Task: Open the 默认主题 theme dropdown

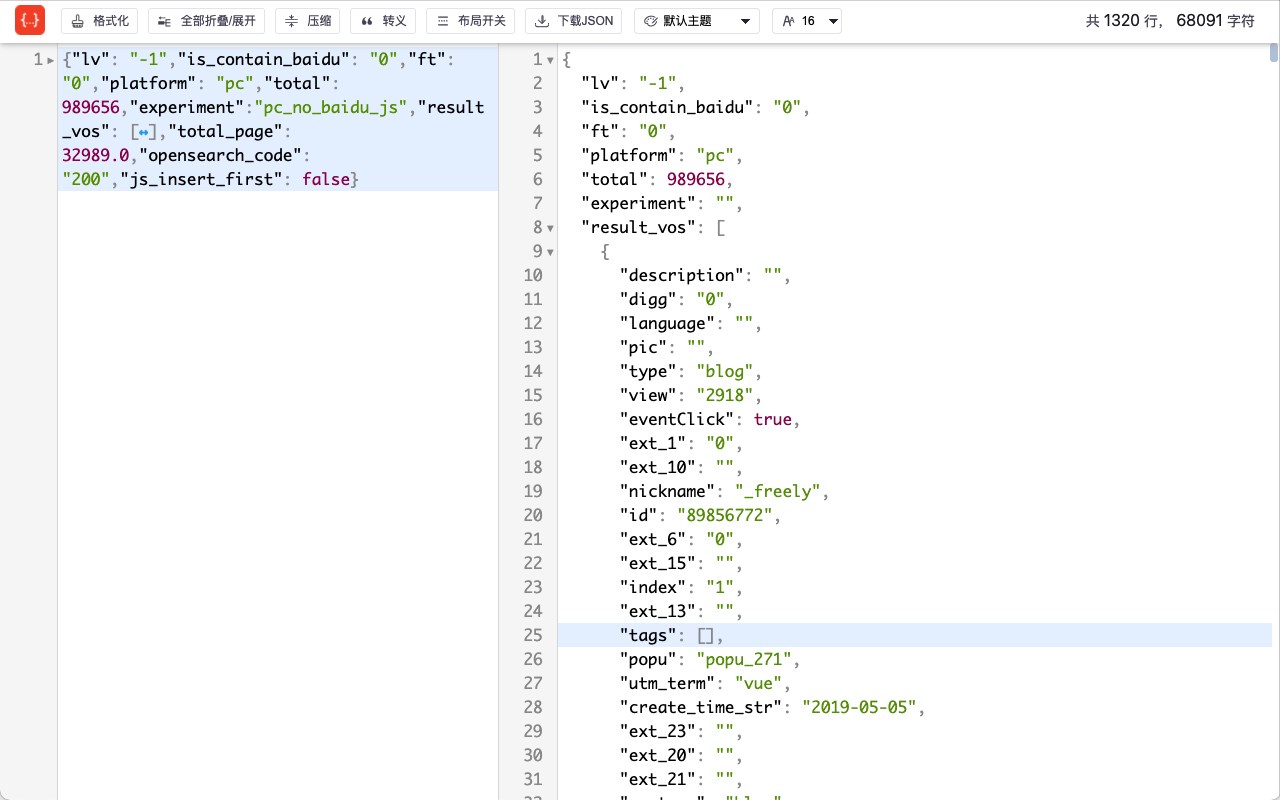Action: click(696, 21)
